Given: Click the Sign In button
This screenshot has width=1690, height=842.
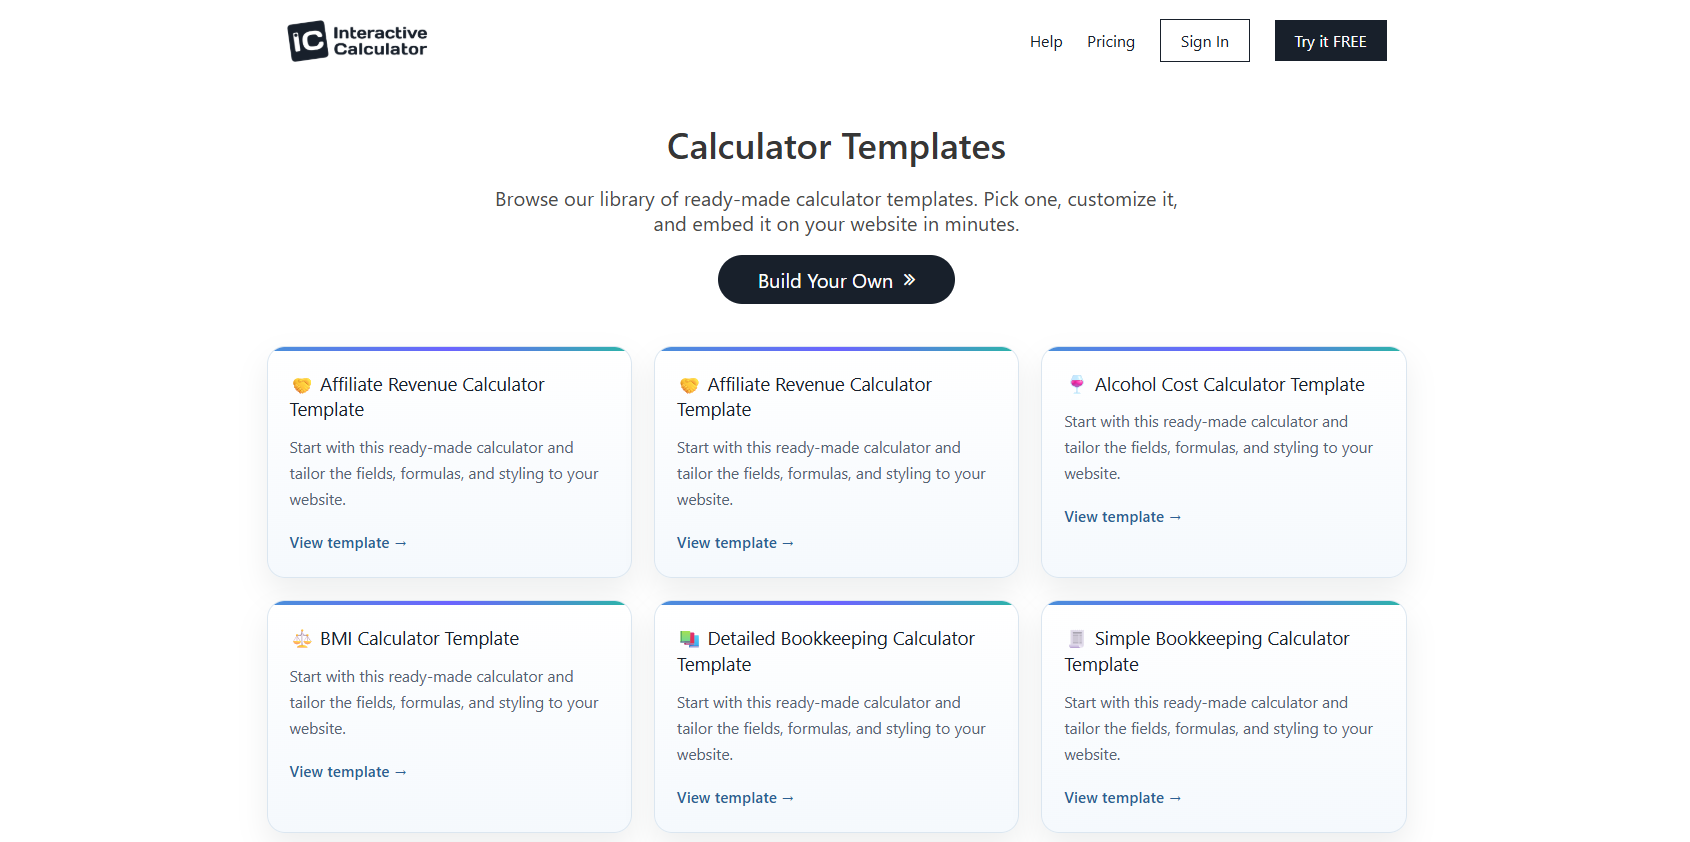Looking at the screenshot, I should click(x=1205, y=41).
